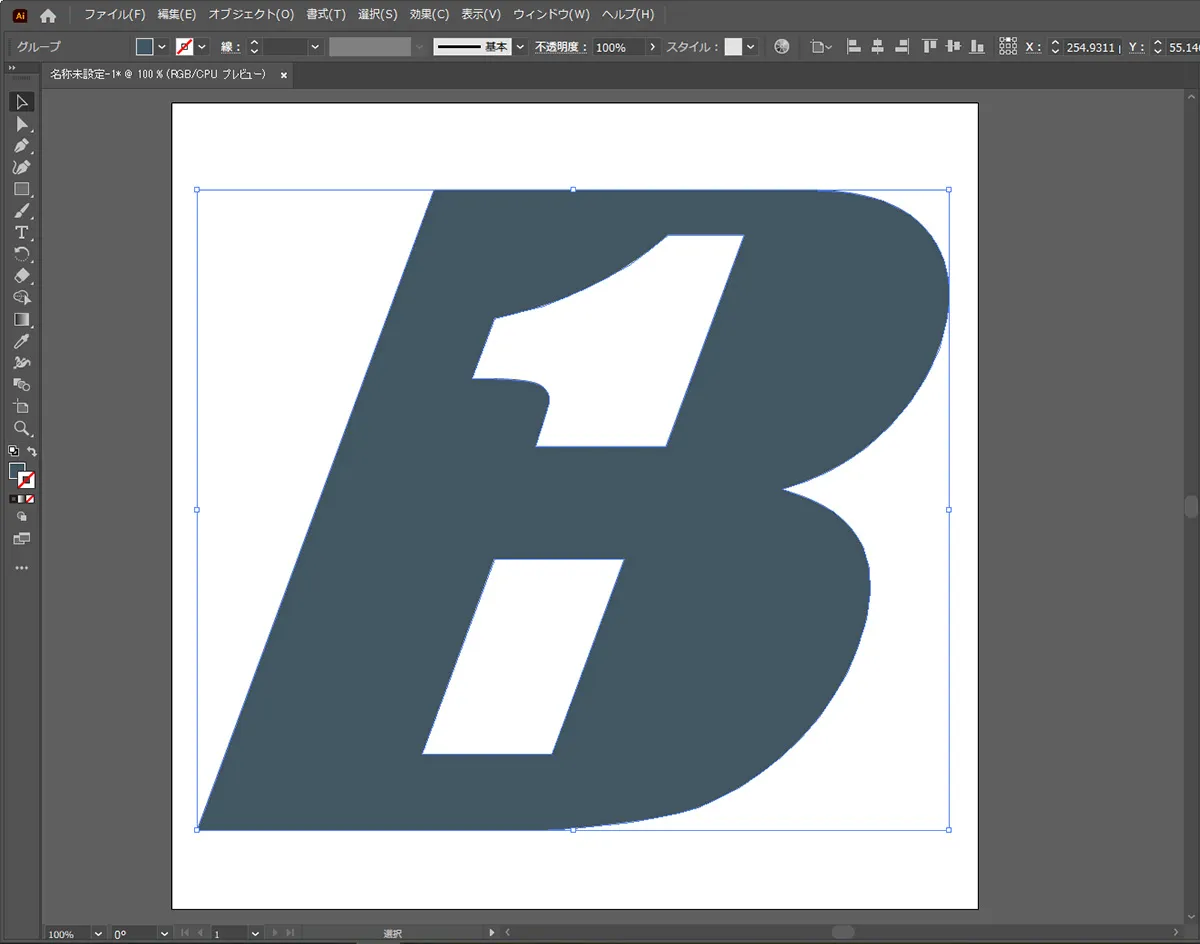Swap fill and stroke colors
Viewport: 1200px width, 944px height.
(x=32, y=452)
